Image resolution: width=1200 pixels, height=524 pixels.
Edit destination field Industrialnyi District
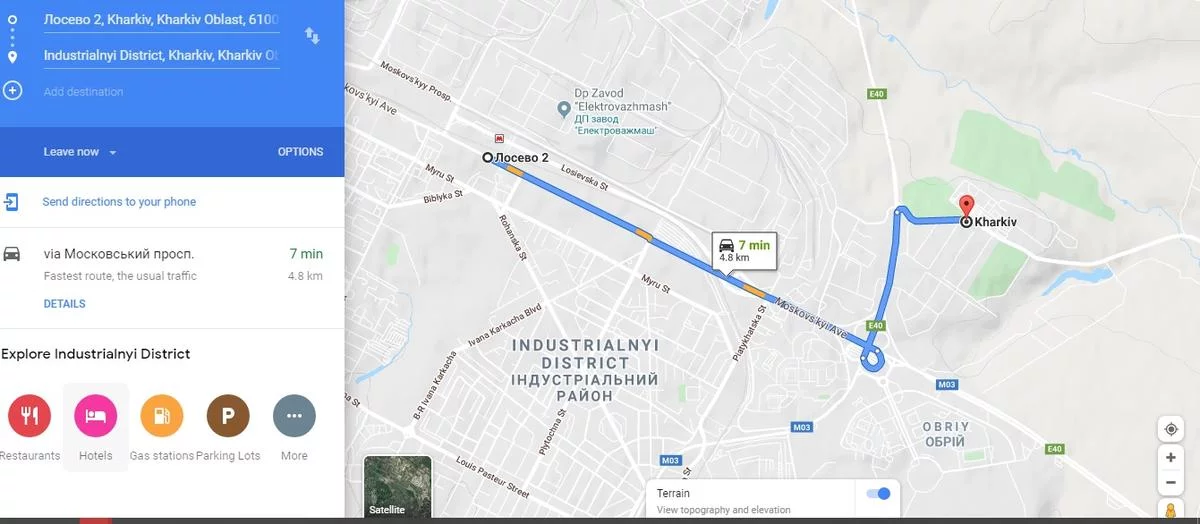(161, 56)
